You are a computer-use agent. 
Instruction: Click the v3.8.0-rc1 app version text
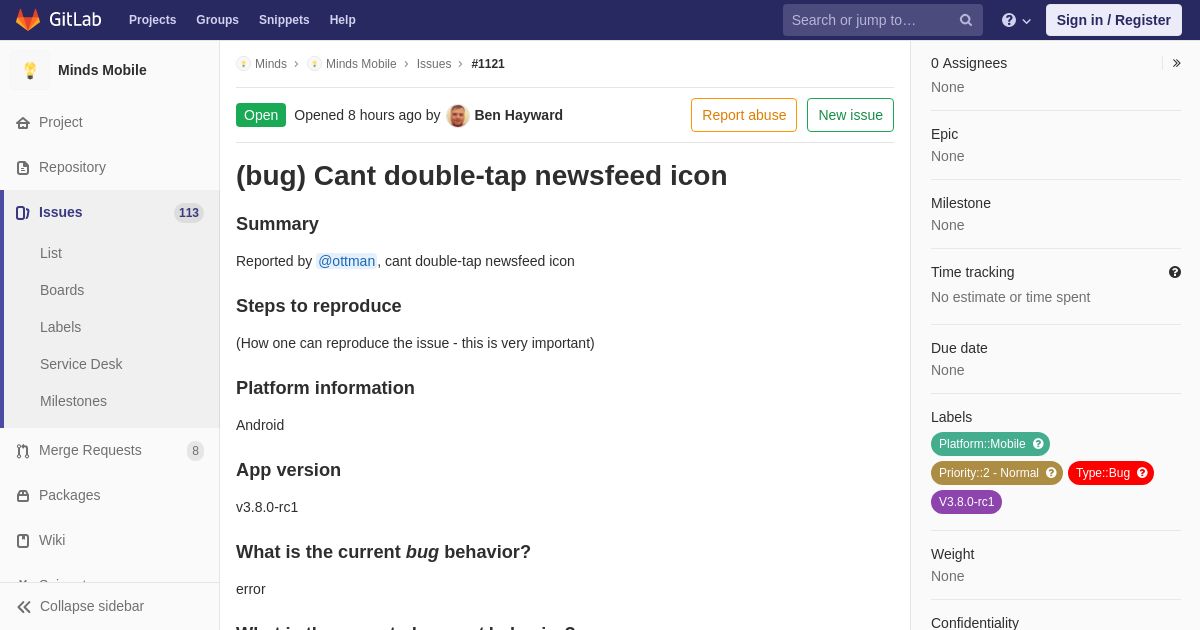(267, 507)
